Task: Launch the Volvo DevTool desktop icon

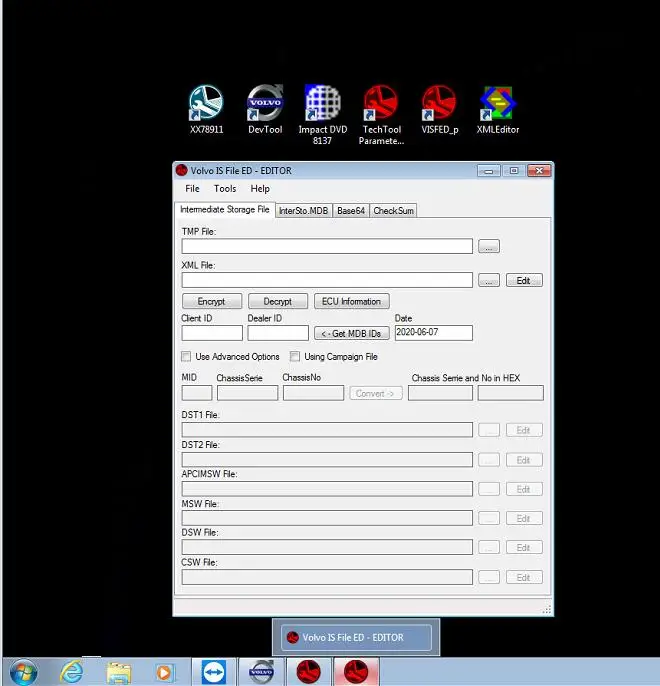Action: tap(265, 110)
